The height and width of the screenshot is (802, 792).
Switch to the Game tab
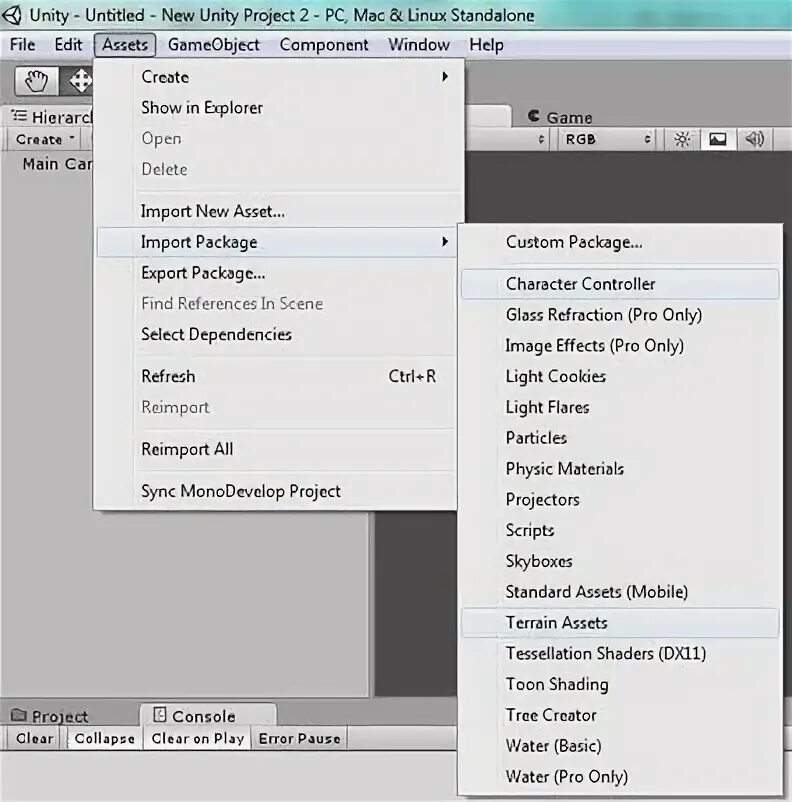560,117
